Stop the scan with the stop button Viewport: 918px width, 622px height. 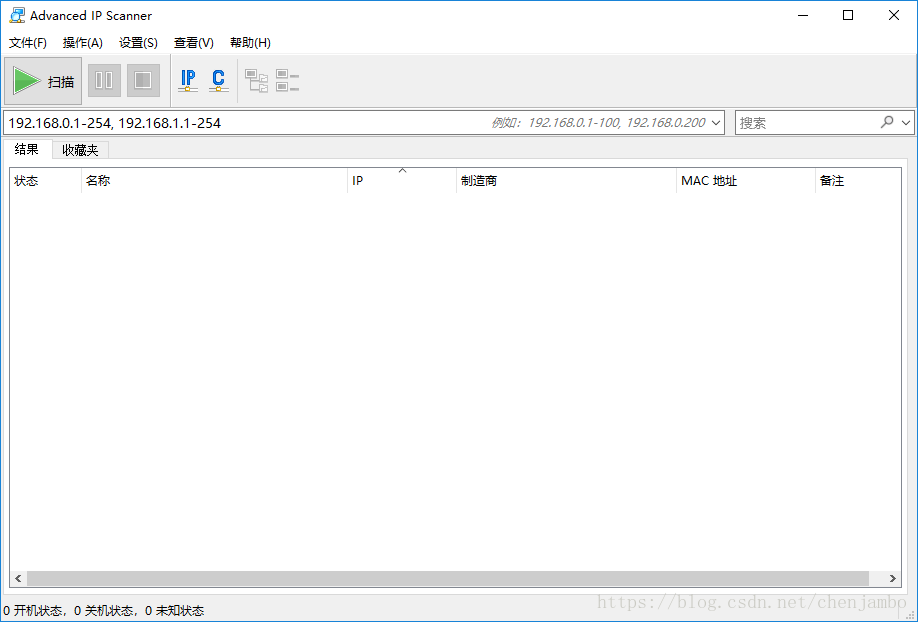tap(143, 80)
